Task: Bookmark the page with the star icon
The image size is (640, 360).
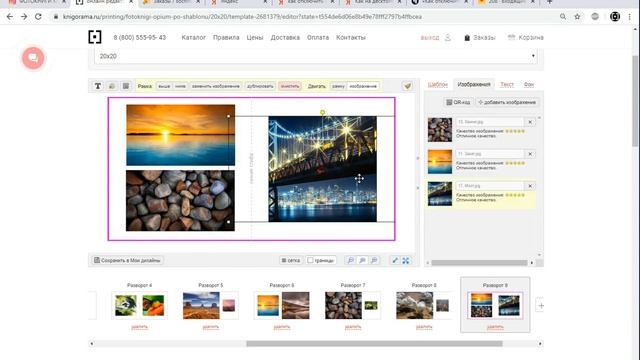Action: coord(577,17)
